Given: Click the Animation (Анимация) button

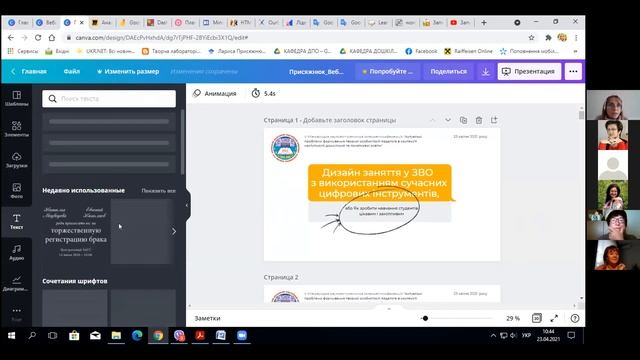Looking at the screenshot, I should [x=215, y=93].
